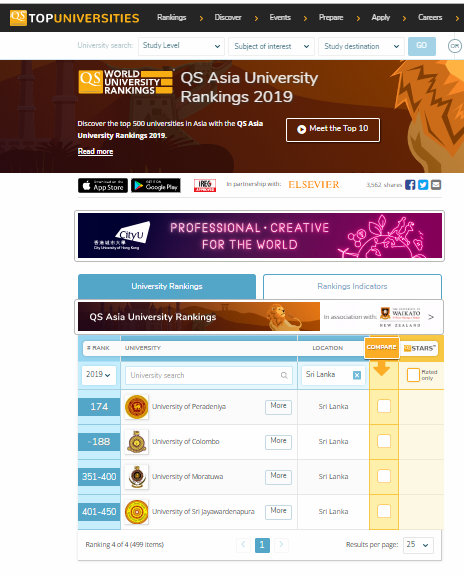This screenshot has width=464, height=576.
Task: Click the QS World University Rankings logo
Action: 125,82
